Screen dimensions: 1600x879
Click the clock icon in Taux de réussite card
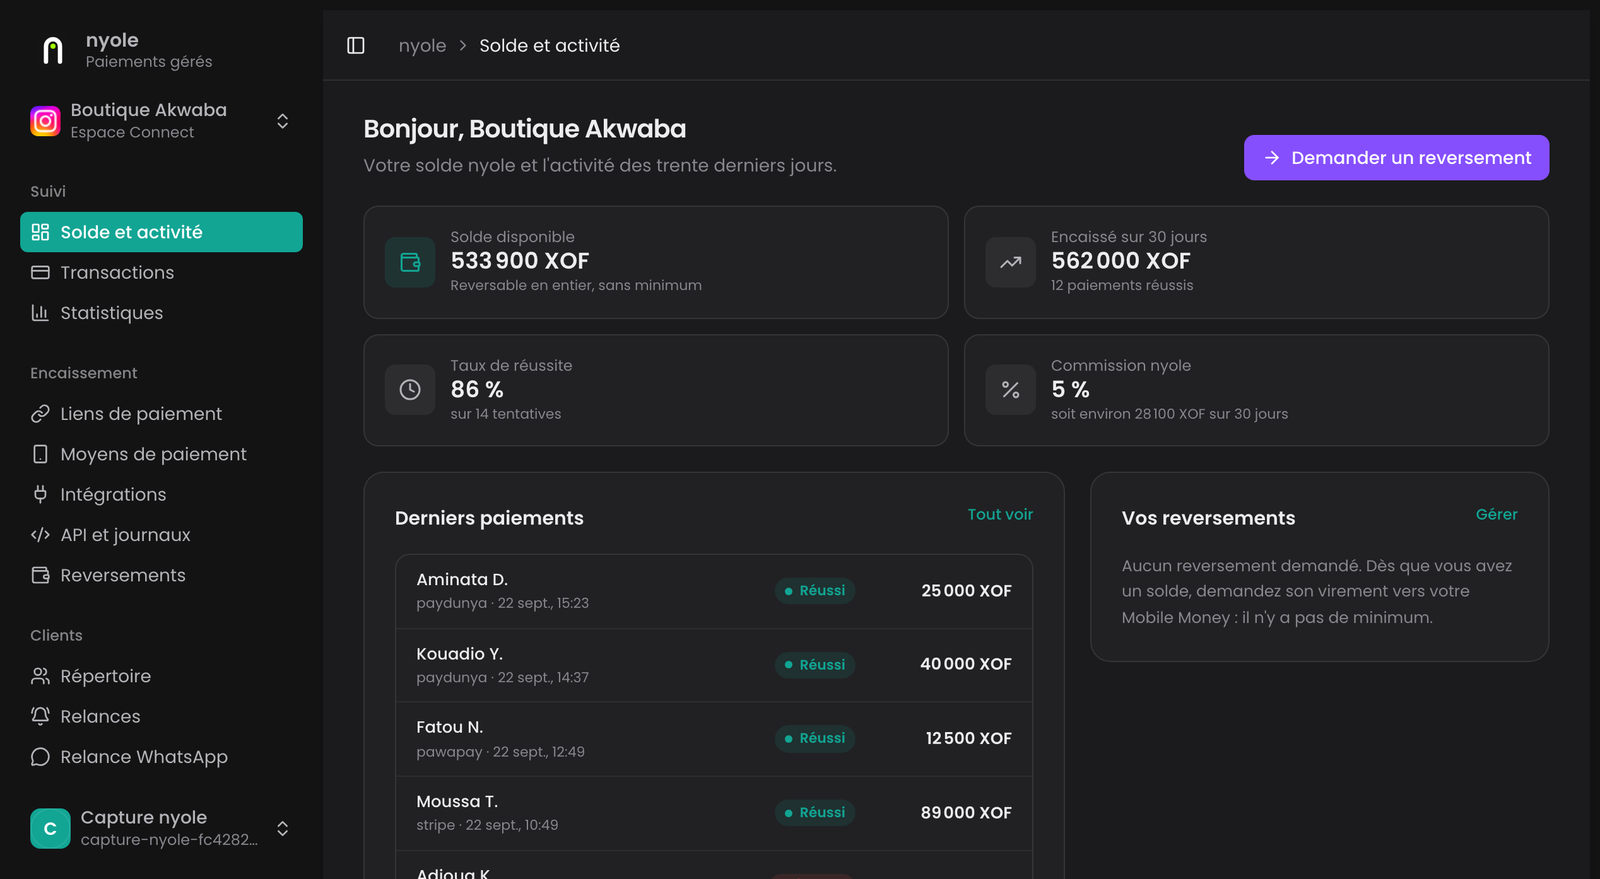(x=410, y=390)
